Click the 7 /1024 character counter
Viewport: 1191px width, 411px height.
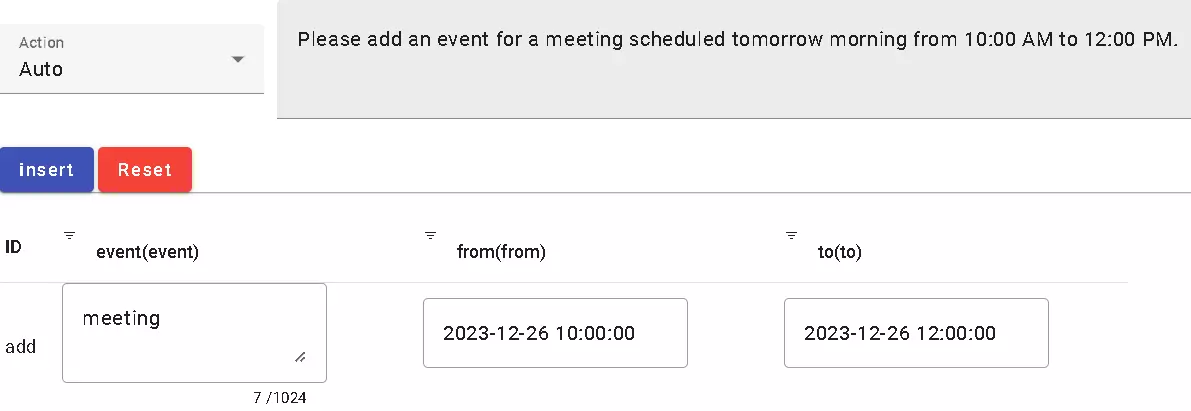(x=279, y=398)
